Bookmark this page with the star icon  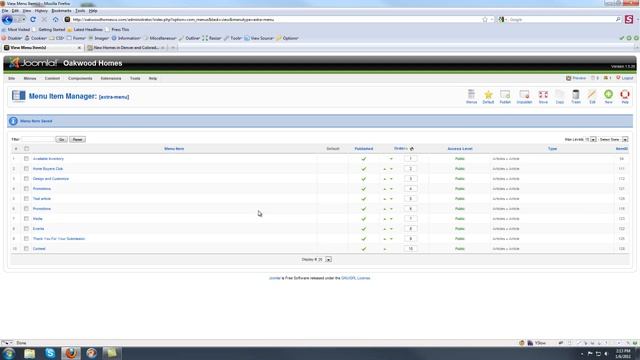[x=485, y=20]
